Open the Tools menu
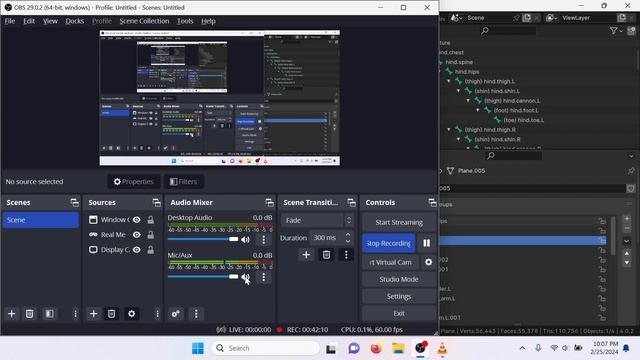This screenshot has width=640, height=360. pyautogui.click(x=185, y=21)
